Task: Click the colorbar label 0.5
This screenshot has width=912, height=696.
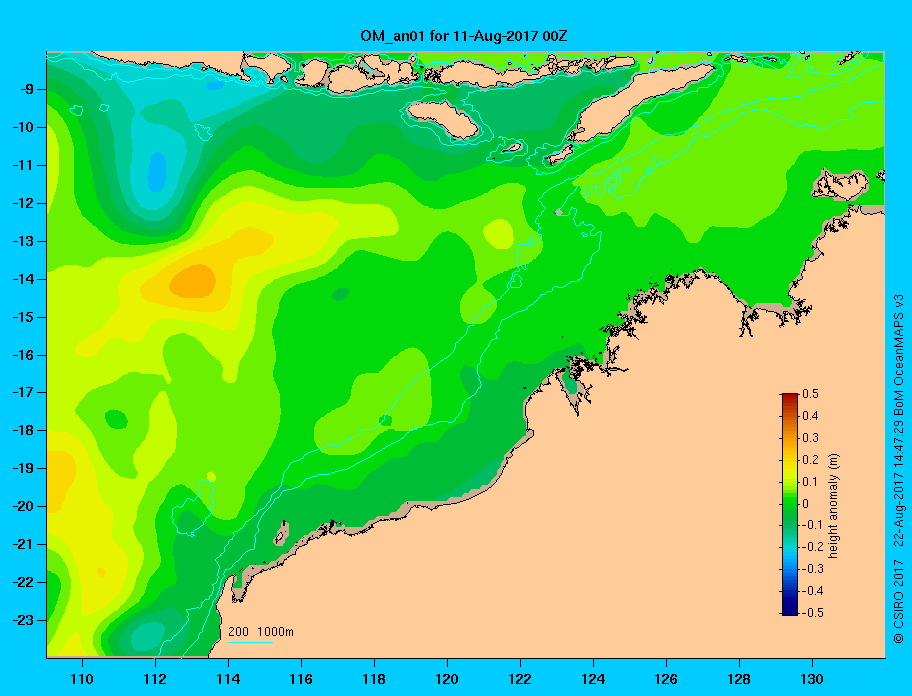Action: pyautogui.click(x=811, y=394)
